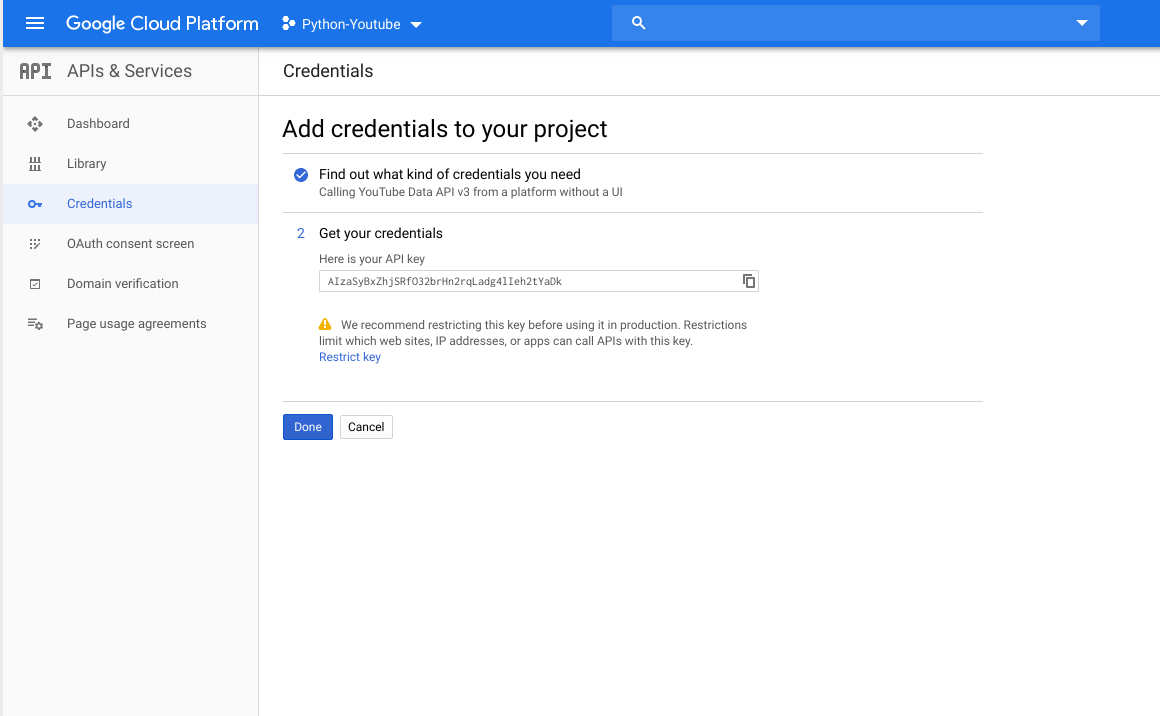Click the Library sidebar icon
The height and width of the screenshot is (716, 1160).
click(35, 163)
